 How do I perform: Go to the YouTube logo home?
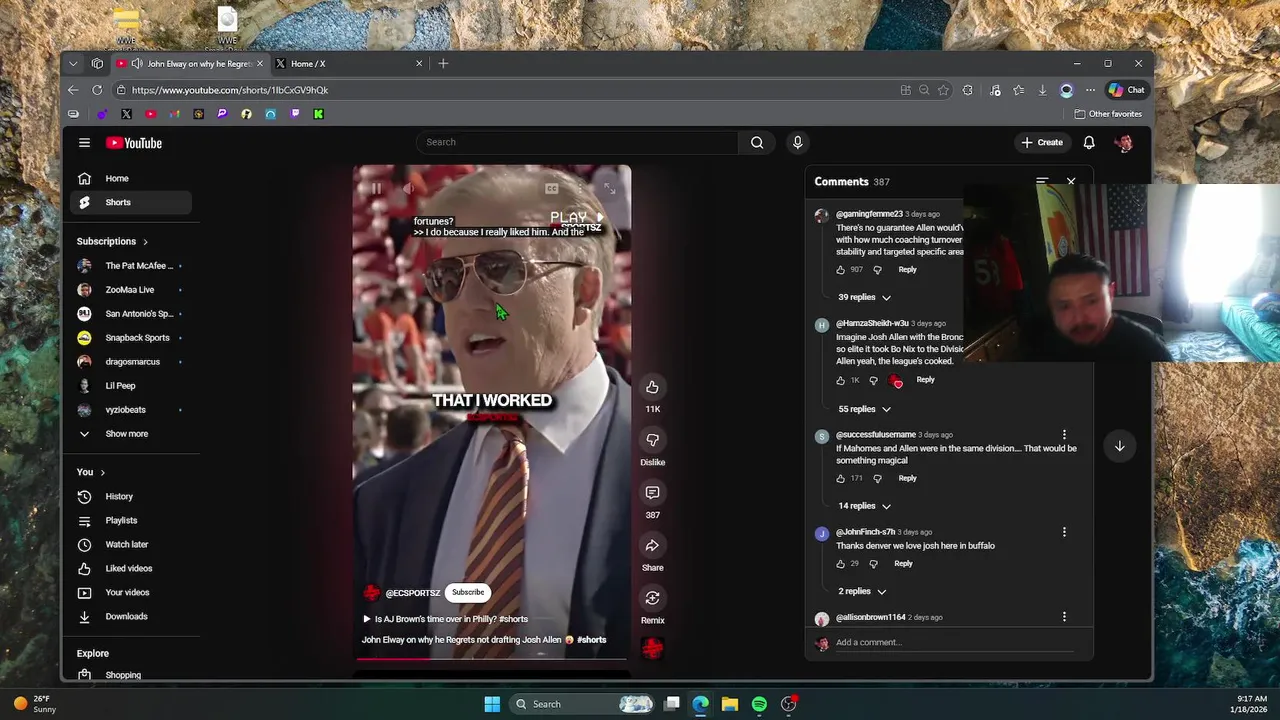click(x=134, y=143)
